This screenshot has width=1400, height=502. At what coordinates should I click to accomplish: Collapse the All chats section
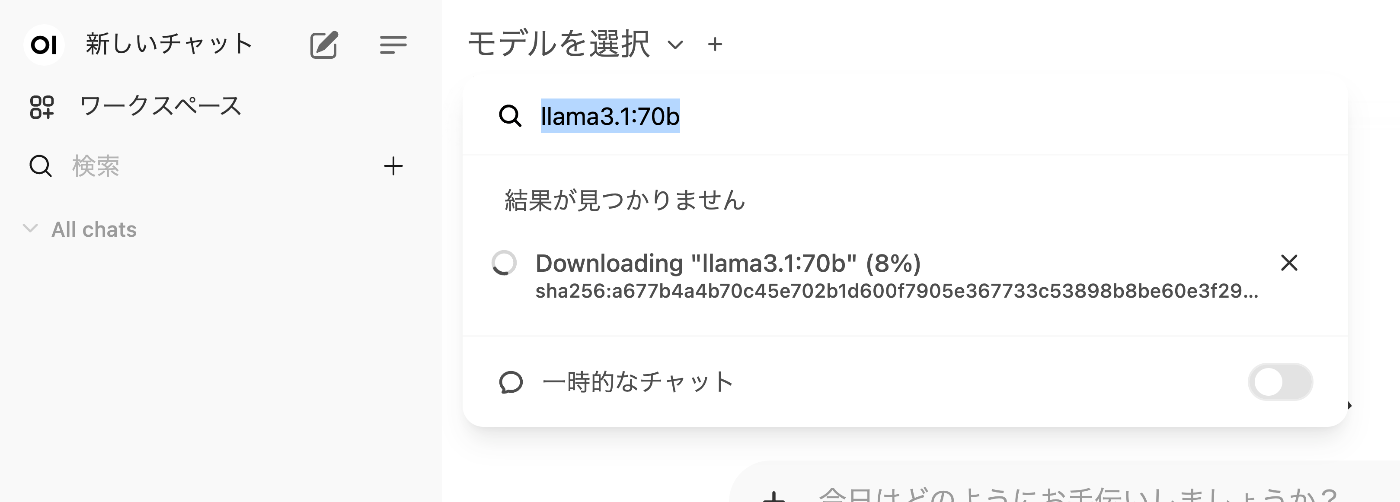(30, 230)
